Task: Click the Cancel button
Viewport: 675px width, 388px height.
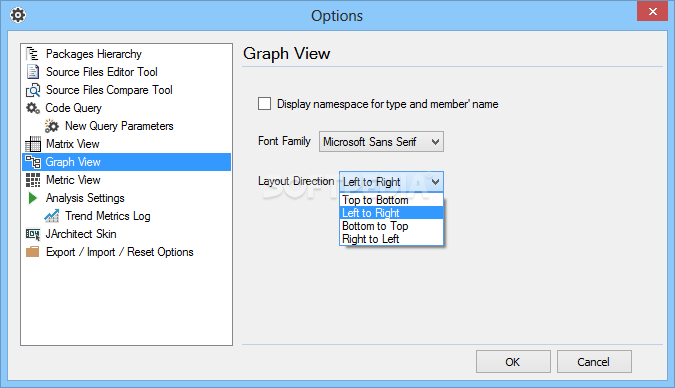Action: [594, 362]
